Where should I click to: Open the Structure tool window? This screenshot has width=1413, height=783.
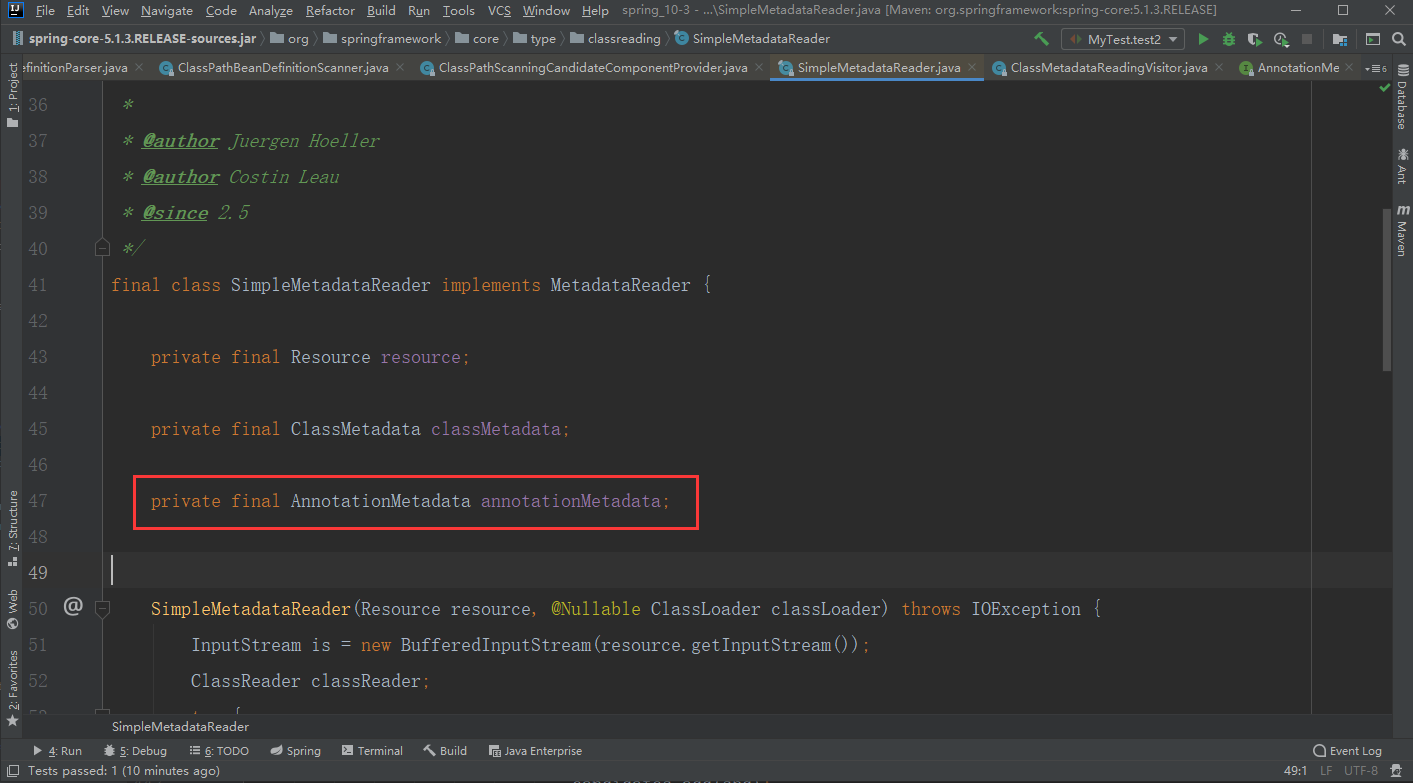13,528
